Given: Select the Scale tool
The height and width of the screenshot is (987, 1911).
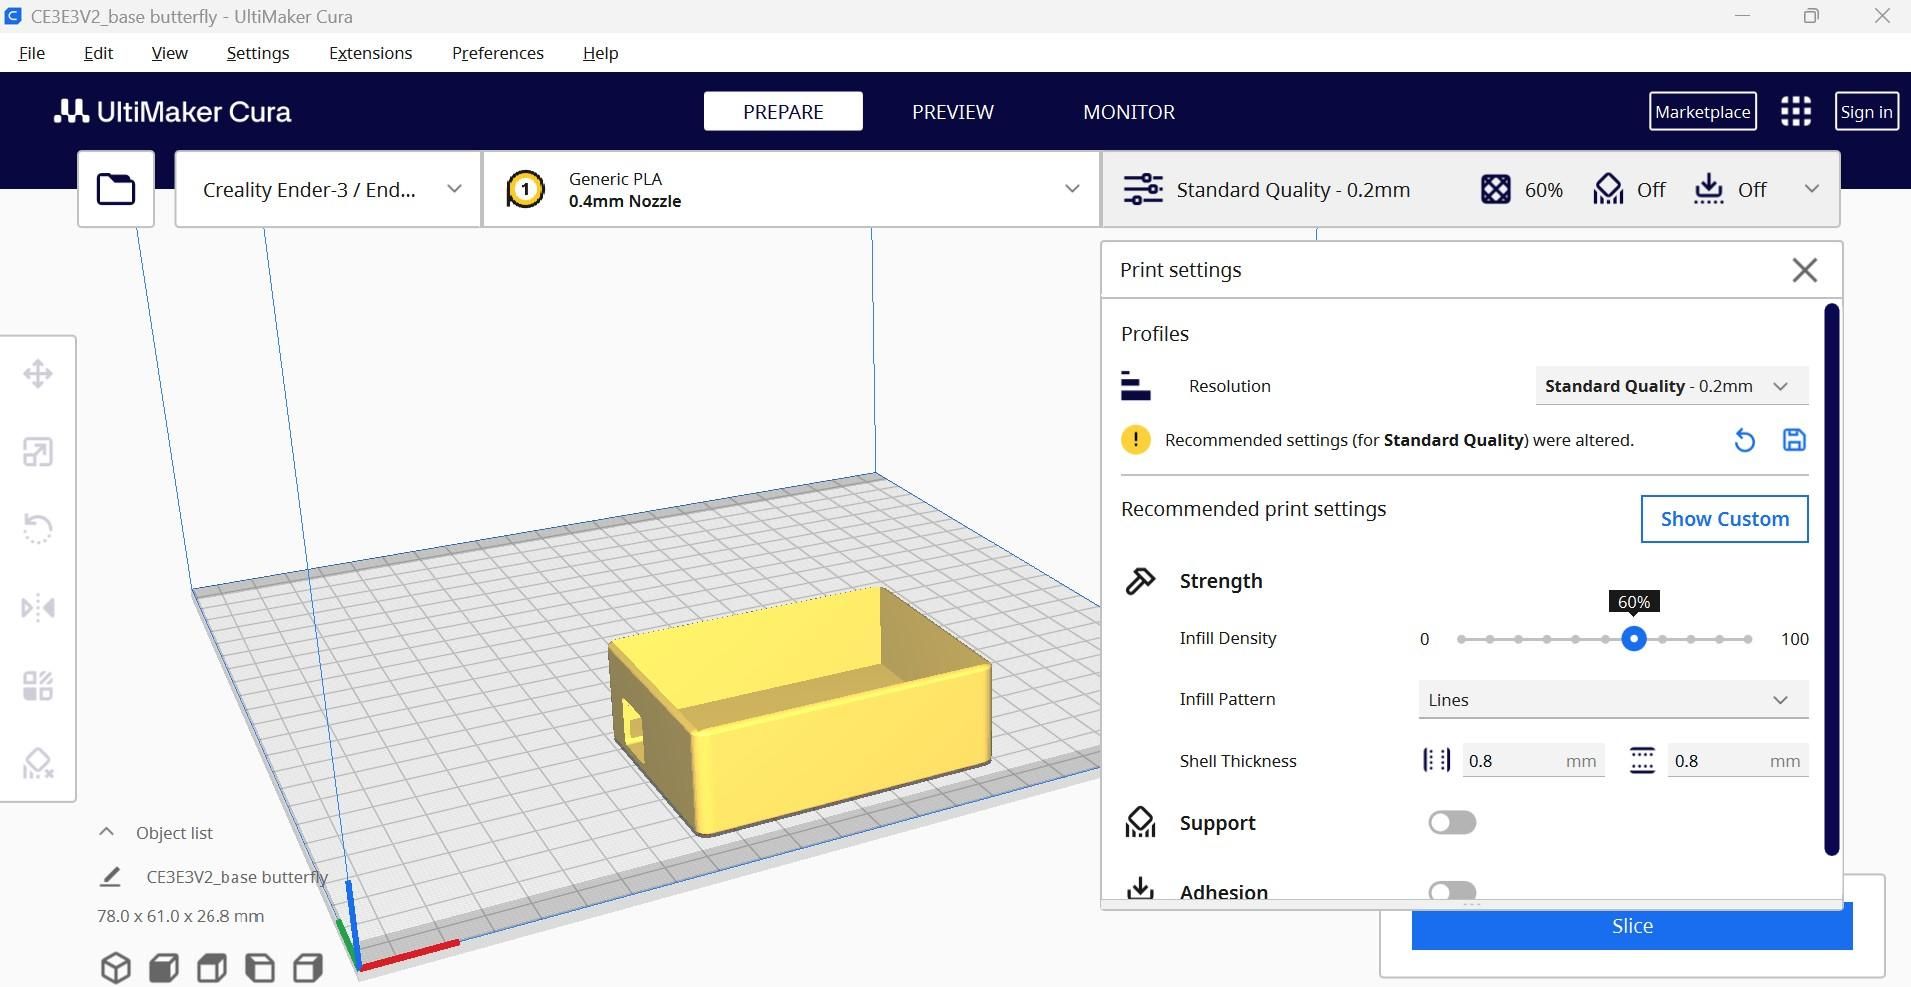Looking at the screenshot, I should tap(38, 452).
